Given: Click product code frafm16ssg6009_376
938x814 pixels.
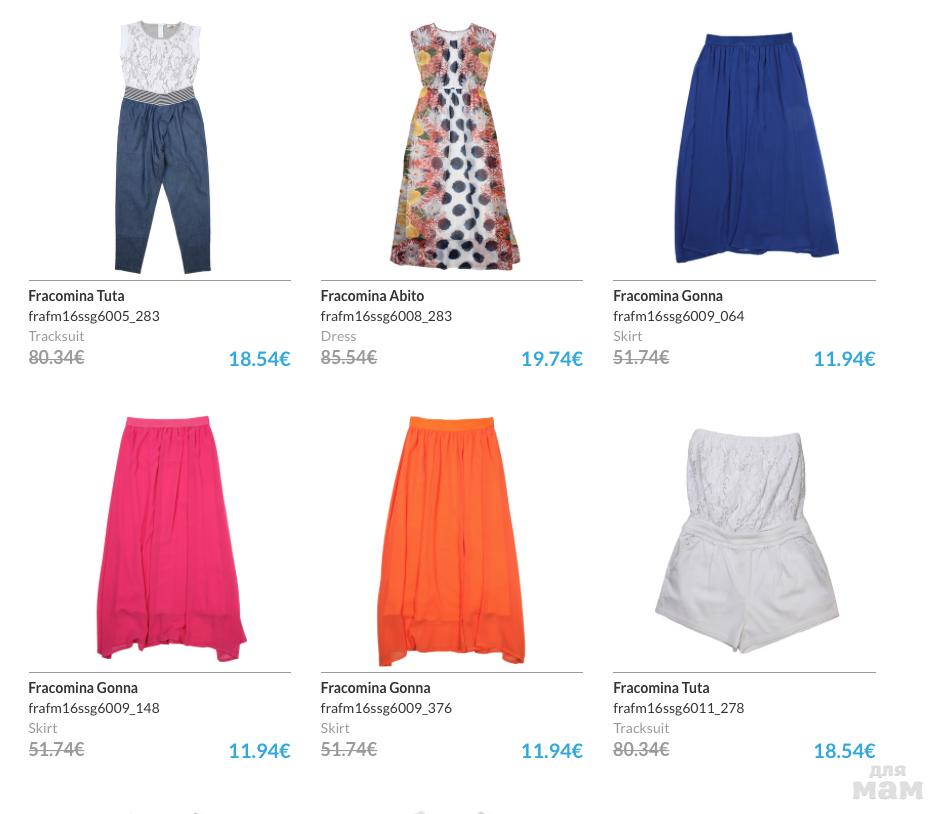Looking at the screenshot, I should pyautogui.click(x=386, y=708).
